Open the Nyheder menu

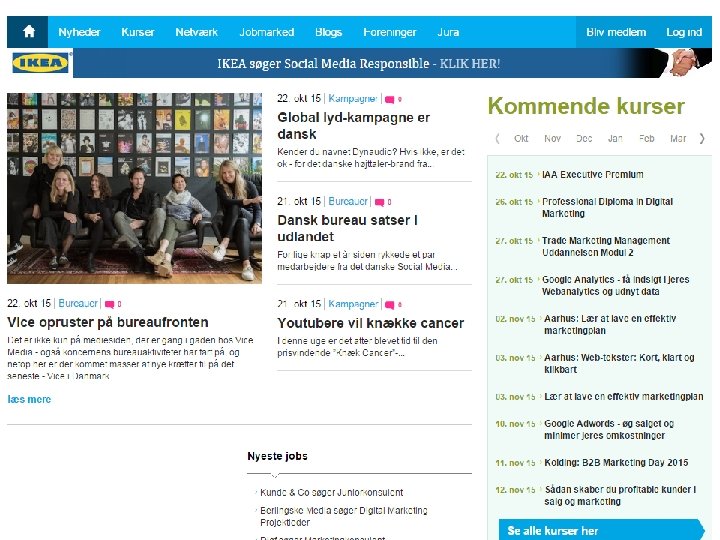(x=79, y=32)
